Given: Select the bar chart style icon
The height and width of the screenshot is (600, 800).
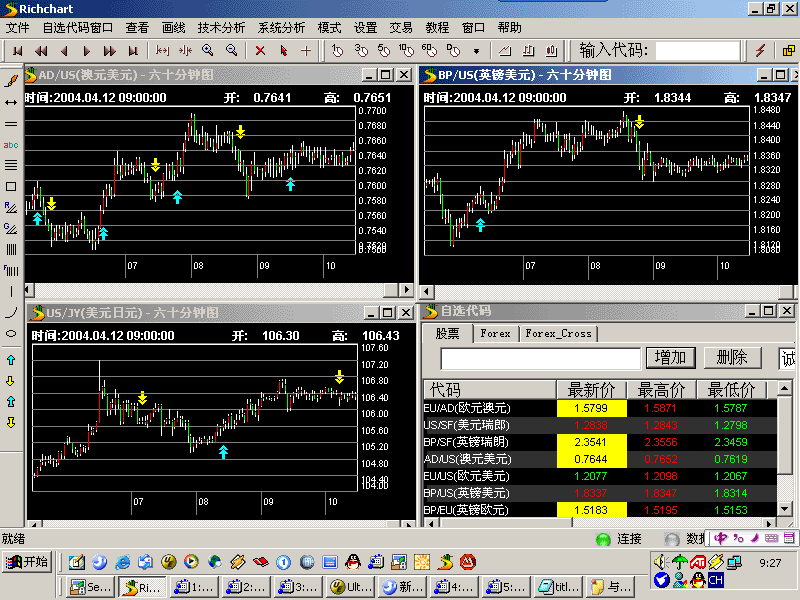Looking at the screenshot, I should [x=529, y=51].
